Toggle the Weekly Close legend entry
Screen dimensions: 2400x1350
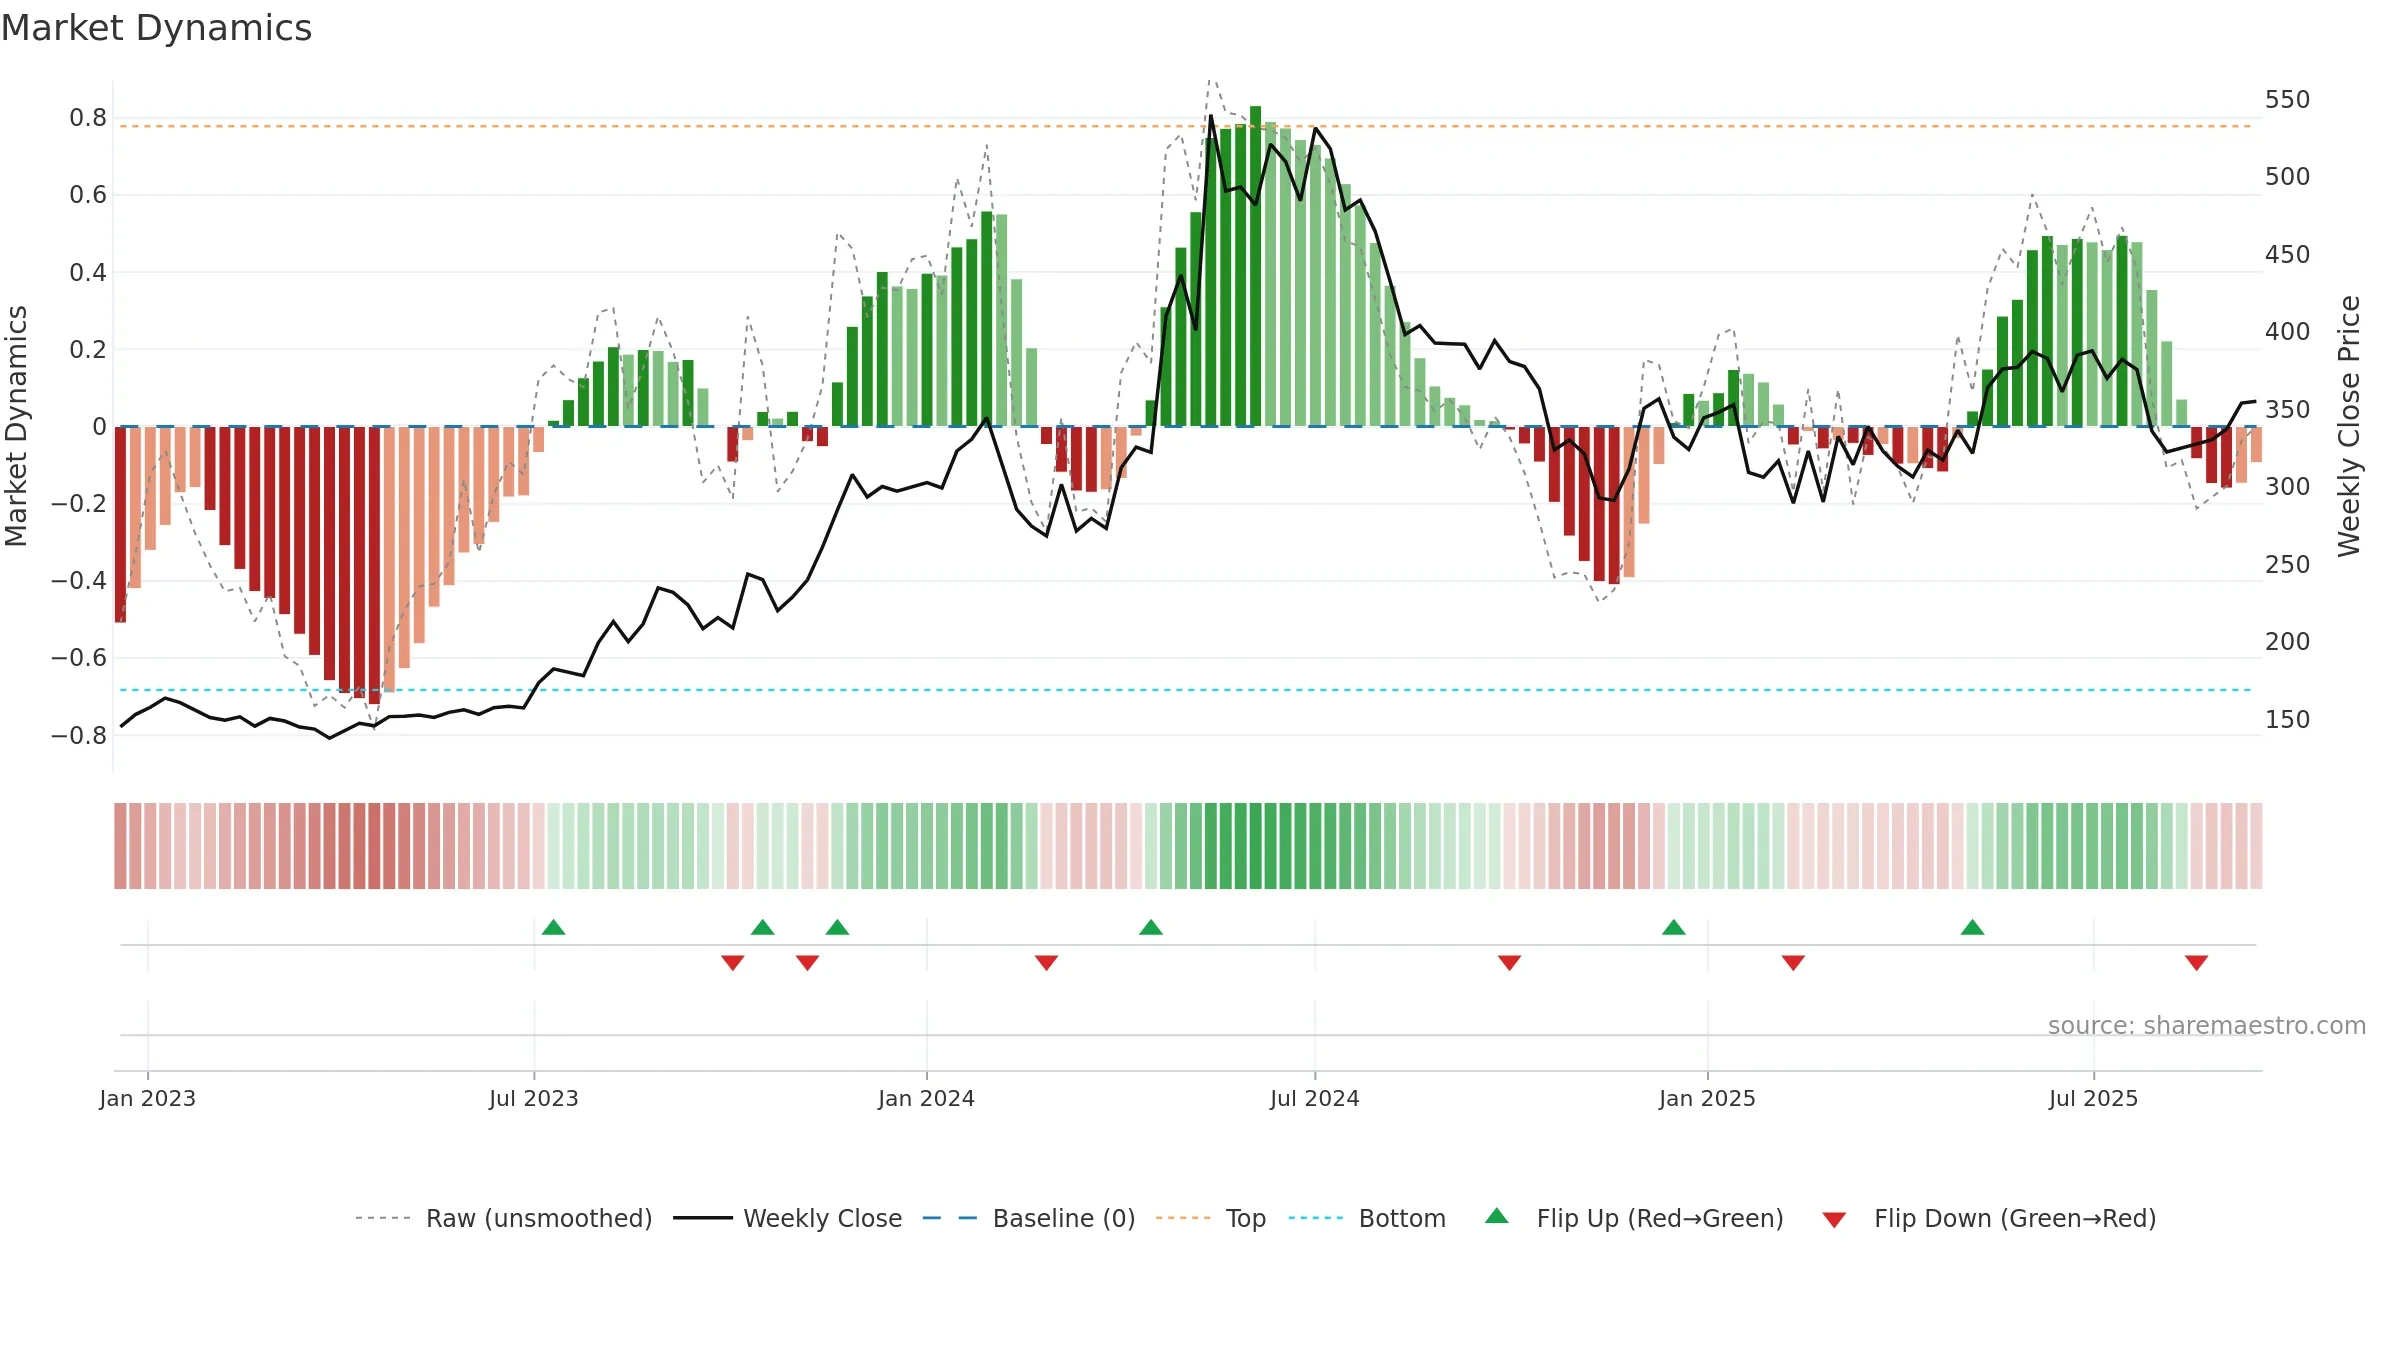(x=787, y=1218)
